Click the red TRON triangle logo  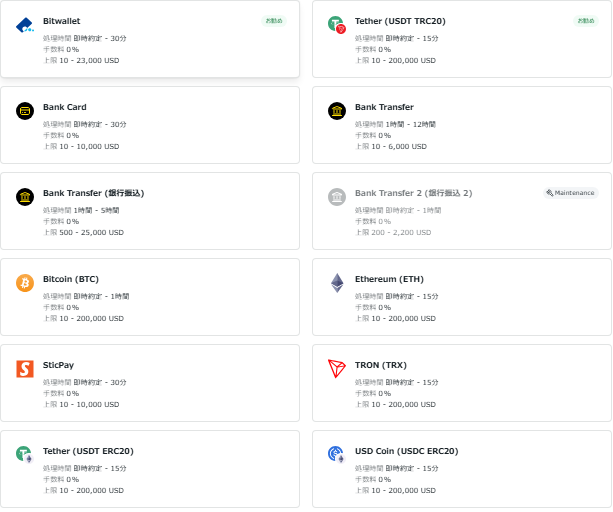(337, 369)
